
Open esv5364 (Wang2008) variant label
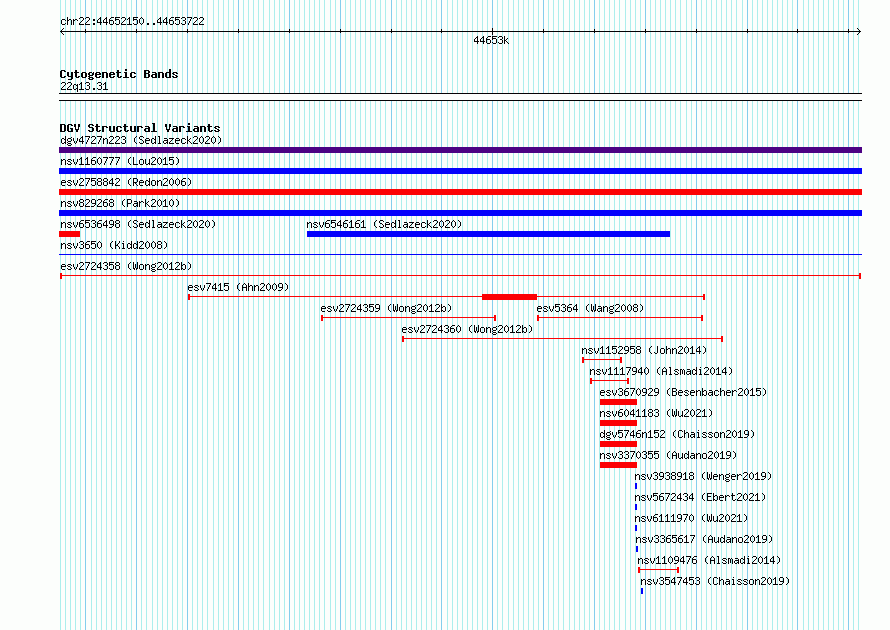(x=590, y=308)
